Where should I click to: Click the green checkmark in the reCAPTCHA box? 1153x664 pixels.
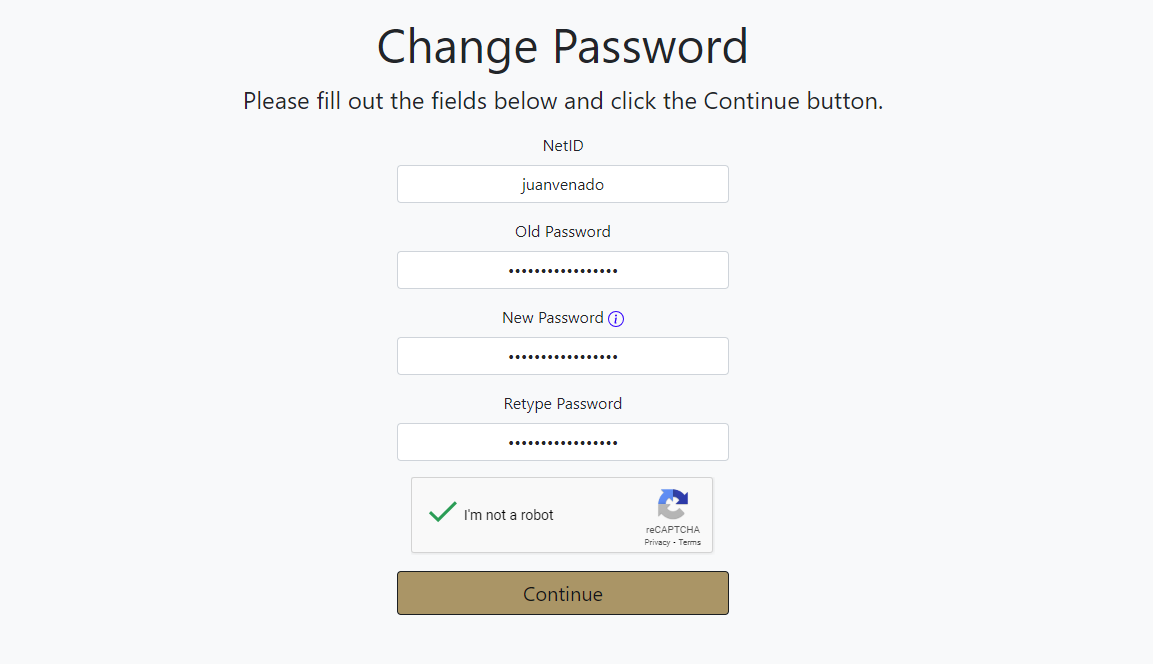441,511
